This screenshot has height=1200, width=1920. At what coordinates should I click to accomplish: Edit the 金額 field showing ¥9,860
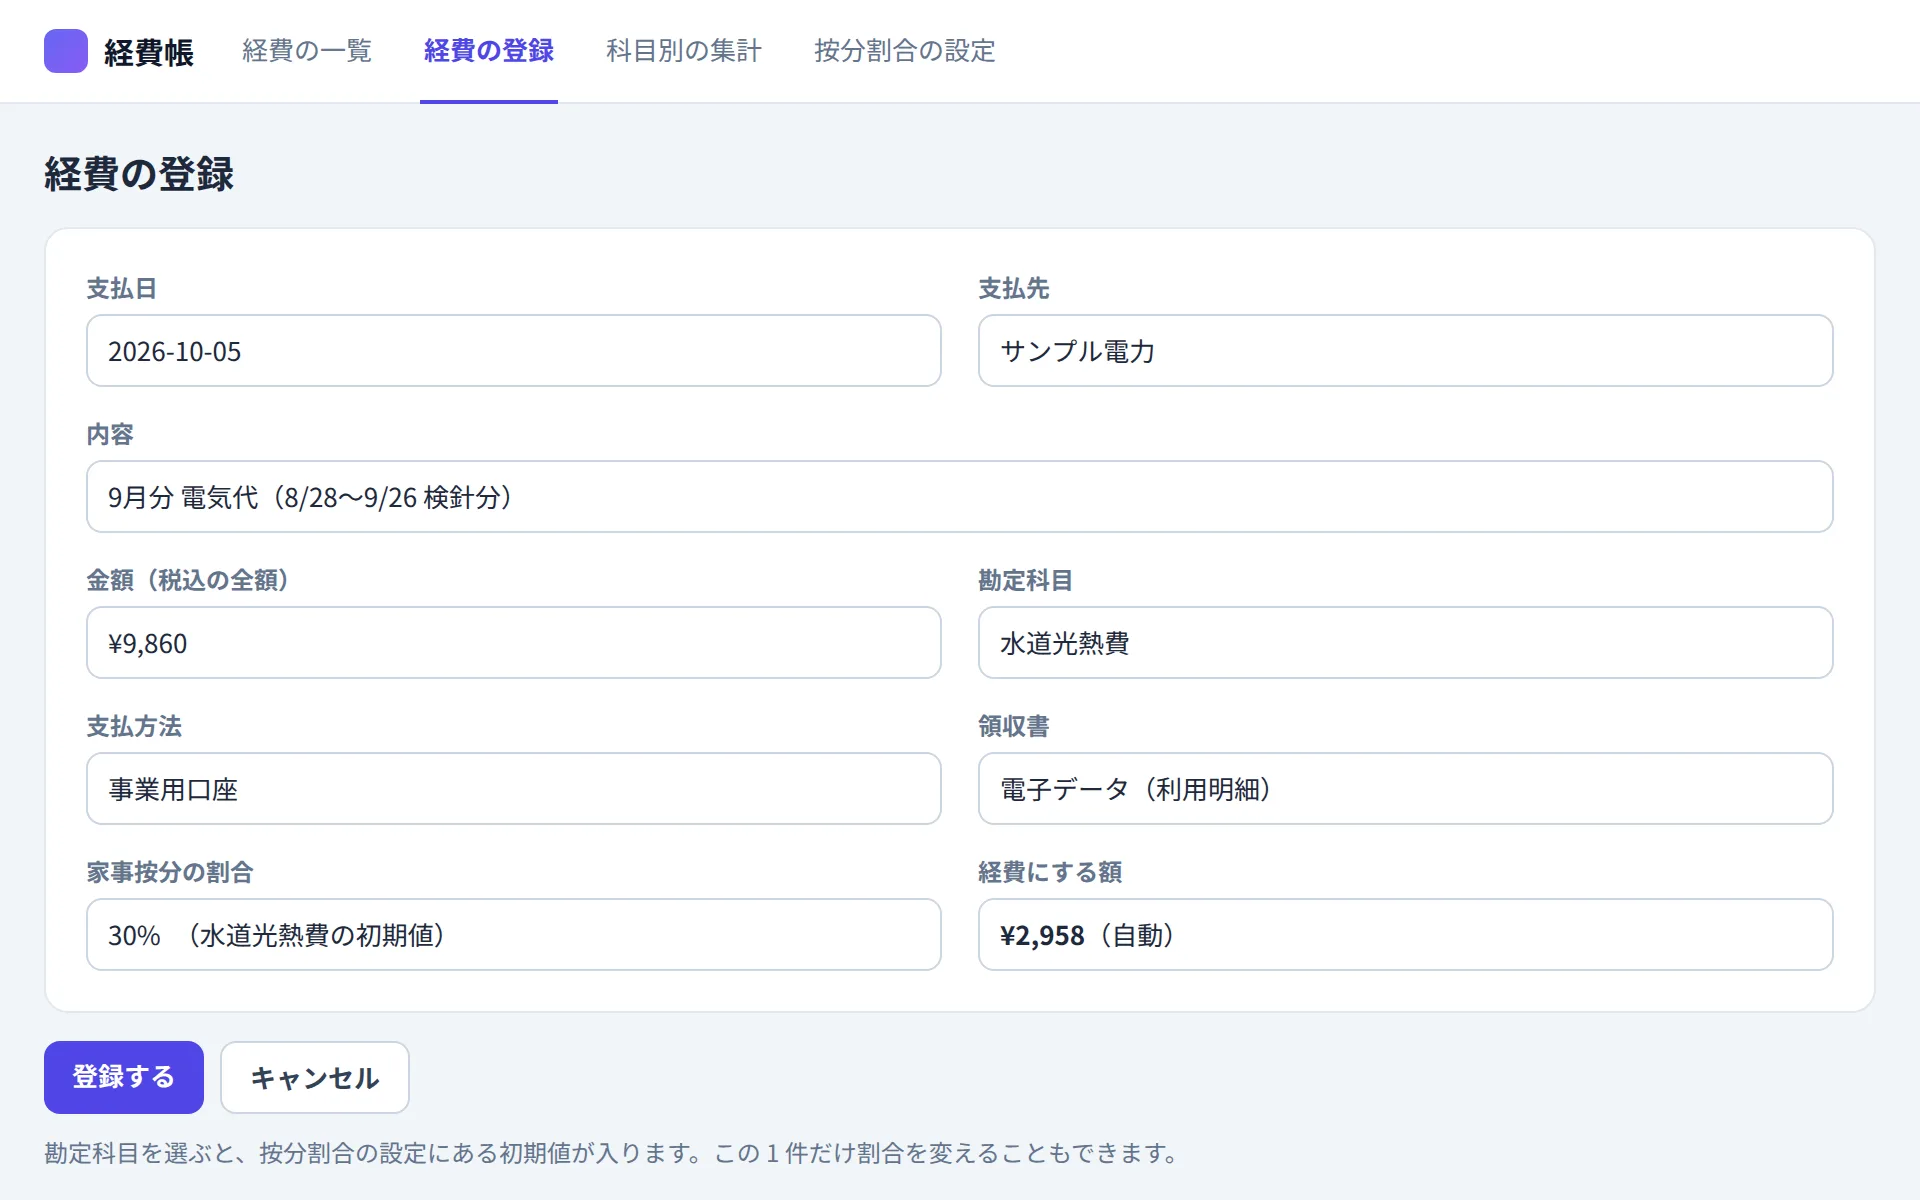[x=514, y=643]
